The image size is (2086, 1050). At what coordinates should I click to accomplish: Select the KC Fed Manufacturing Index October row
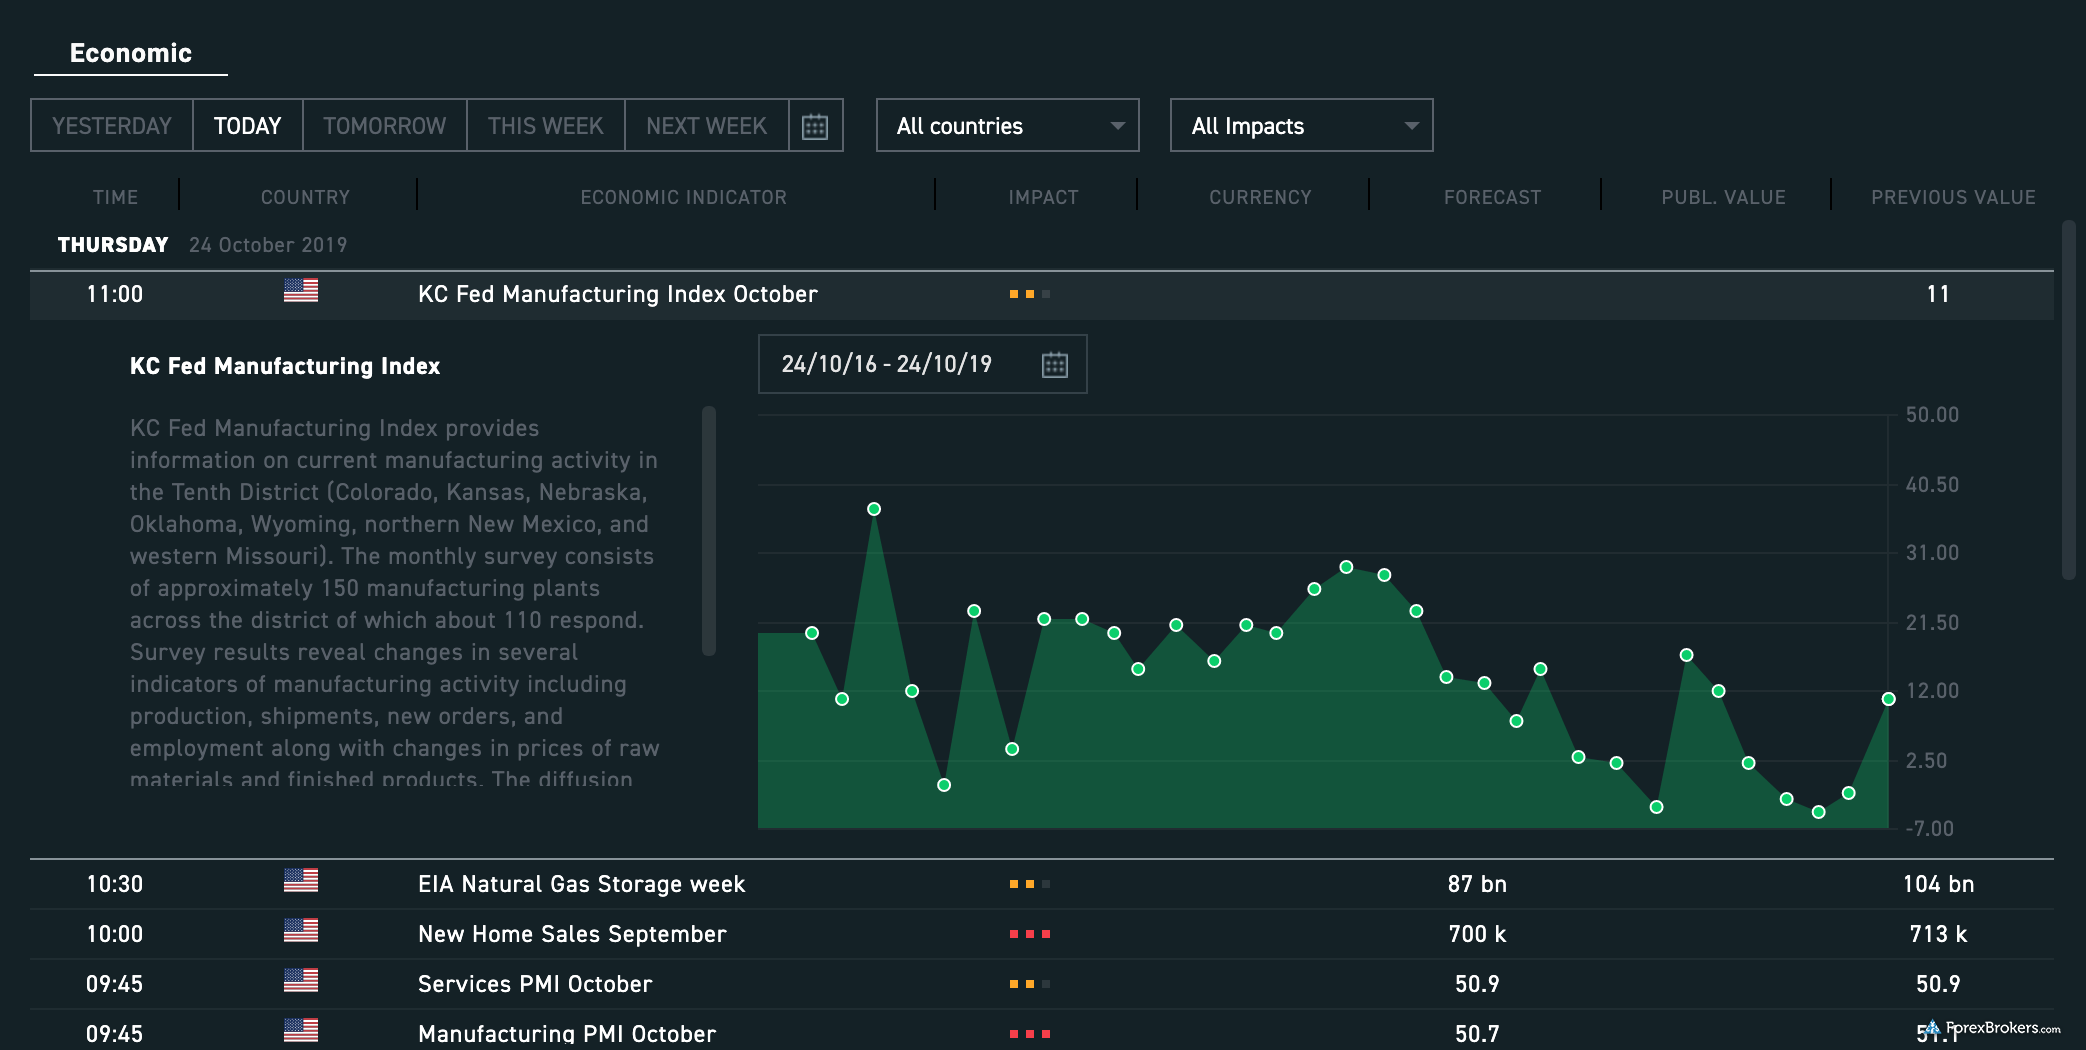617,294
